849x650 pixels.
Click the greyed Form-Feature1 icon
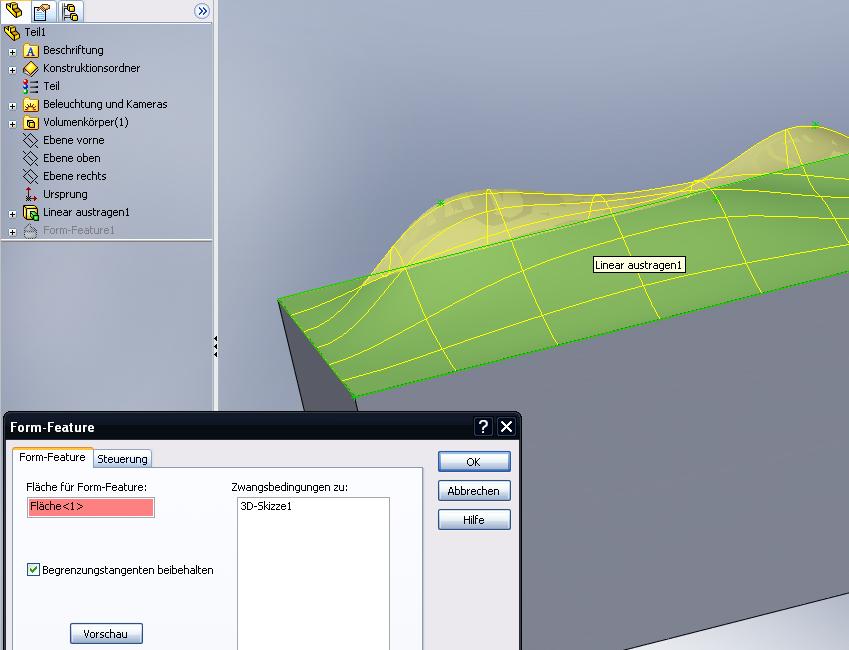30,231
